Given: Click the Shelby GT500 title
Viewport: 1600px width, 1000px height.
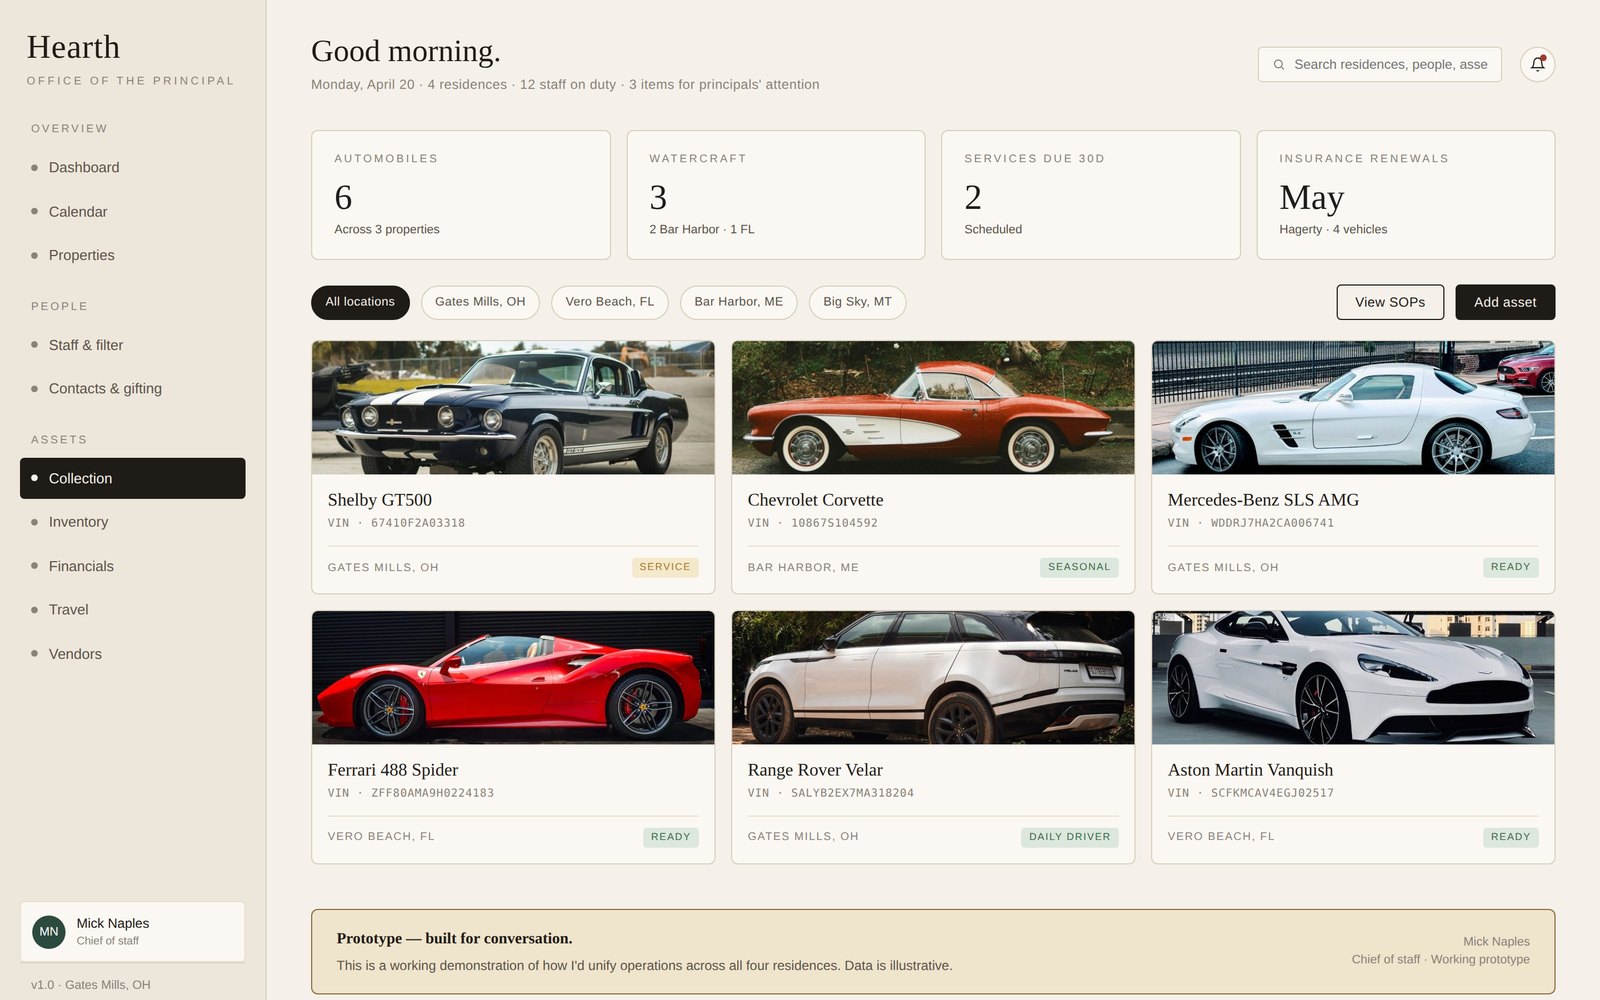Looking at the screenshot, I should [380, 500].
